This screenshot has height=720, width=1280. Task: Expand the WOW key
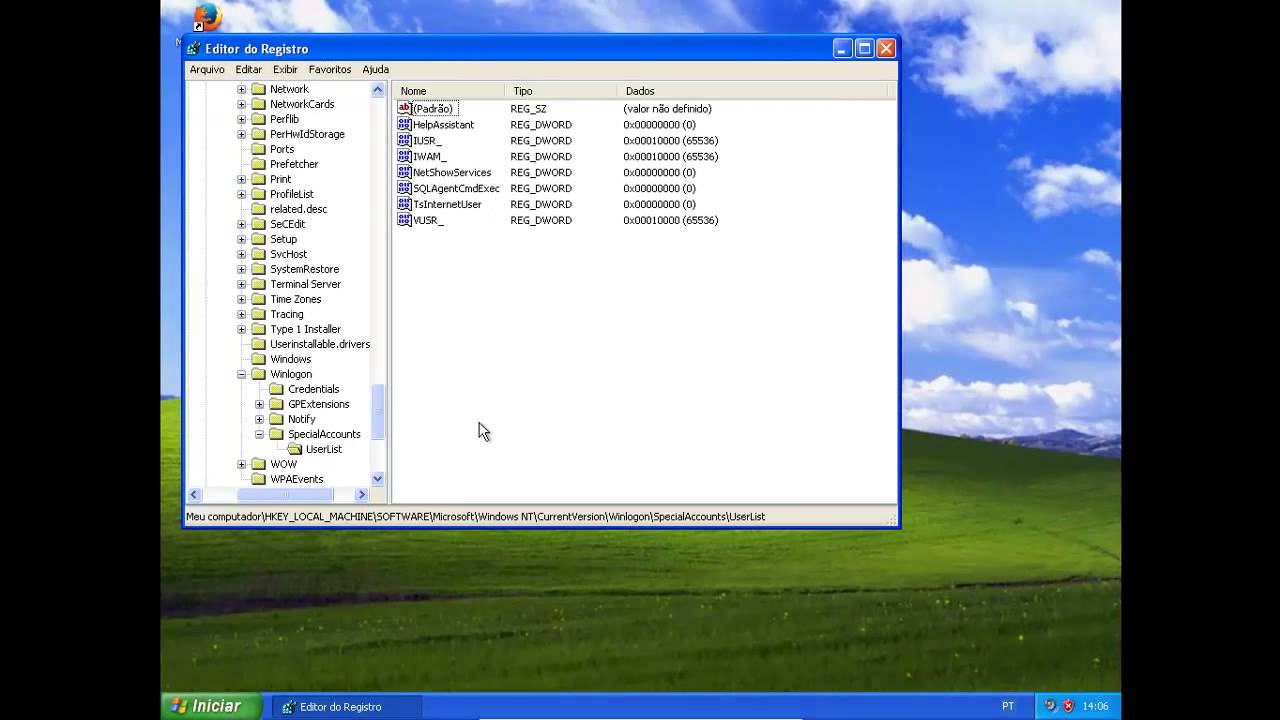[241, 464]
